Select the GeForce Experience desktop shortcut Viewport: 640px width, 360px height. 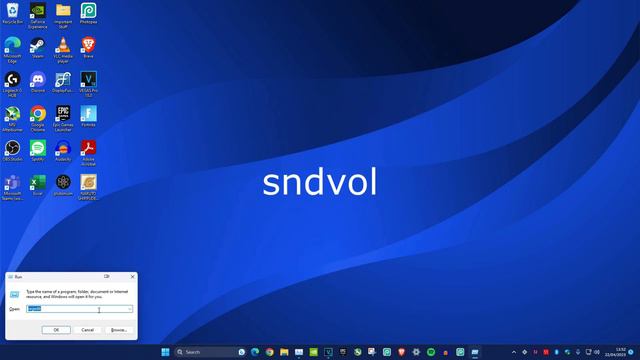tap(38, 16)
